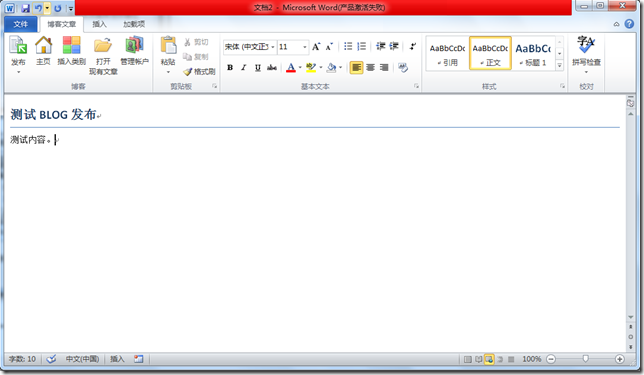The height and width of the screenshot is (375, 644).
Task: Switch to the Insert (插入) ribbon tab
Action: pyautogui.click(x=99, y=24)
